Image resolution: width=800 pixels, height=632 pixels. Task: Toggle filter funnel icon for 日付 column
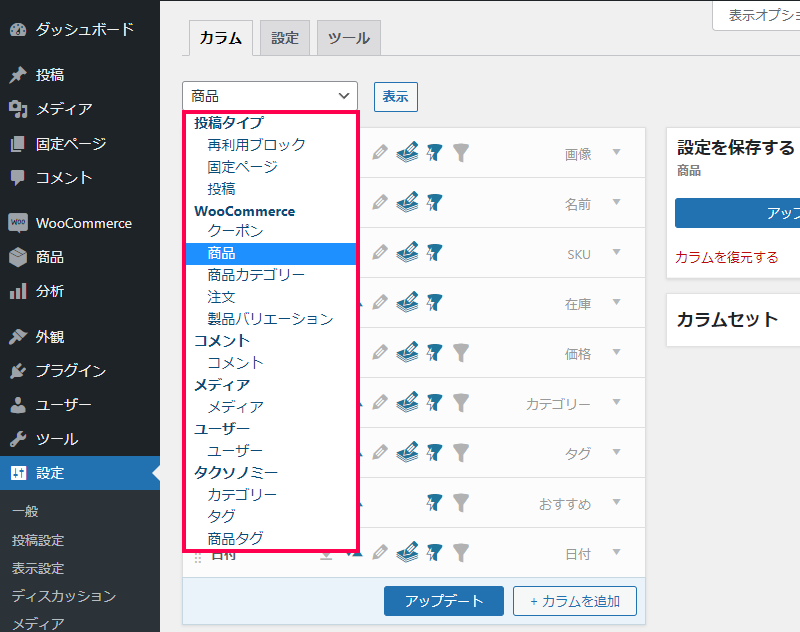[x=461, y=552]
